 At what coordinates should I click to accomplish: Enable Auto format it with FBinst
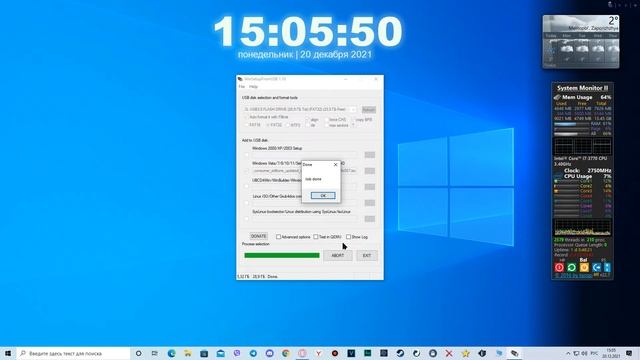246,117
